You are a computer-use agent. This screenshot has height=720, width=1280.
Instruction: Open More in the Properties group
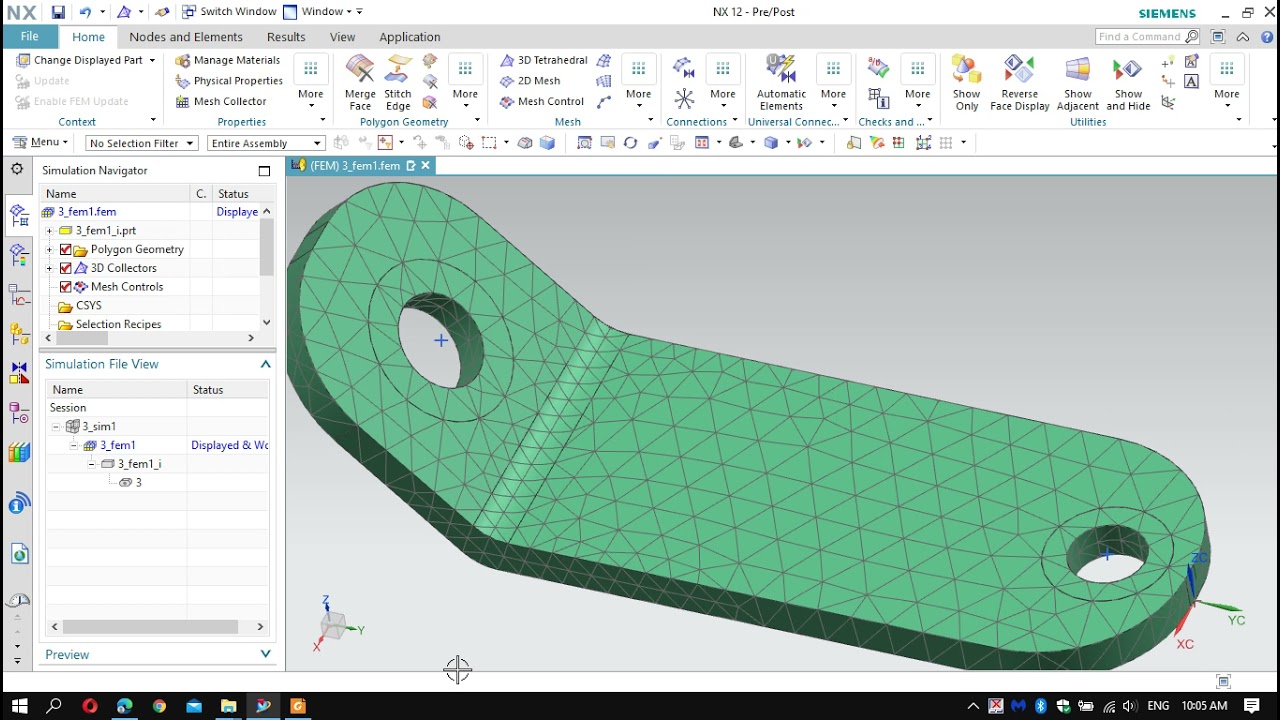[311, 83]
